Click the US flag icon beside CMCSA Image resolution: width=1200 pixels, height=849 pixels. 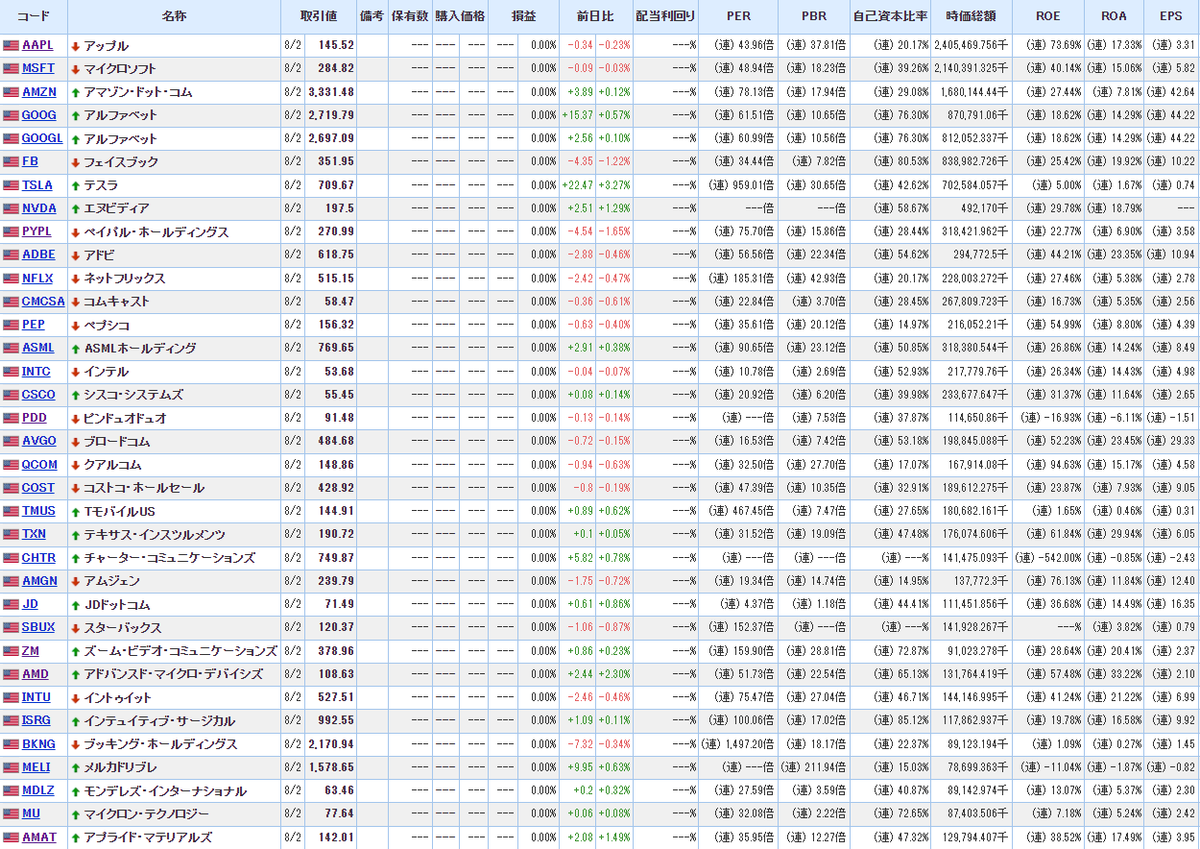point(11,302)
